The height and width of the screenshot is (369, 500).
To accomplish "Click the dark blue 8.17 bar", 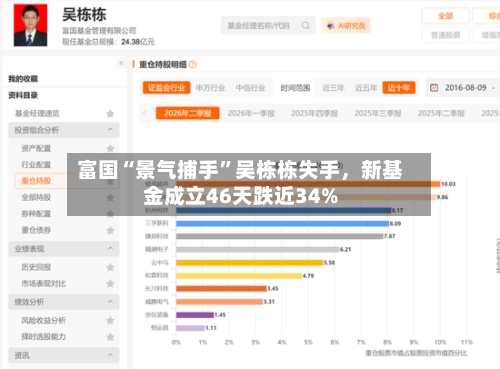I will [283, 211].
